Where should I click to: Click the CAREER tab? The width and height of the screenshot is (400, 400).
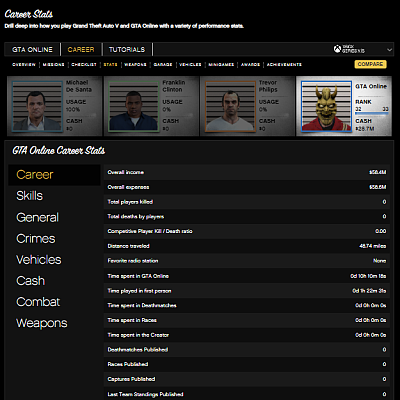coord(81,49)
